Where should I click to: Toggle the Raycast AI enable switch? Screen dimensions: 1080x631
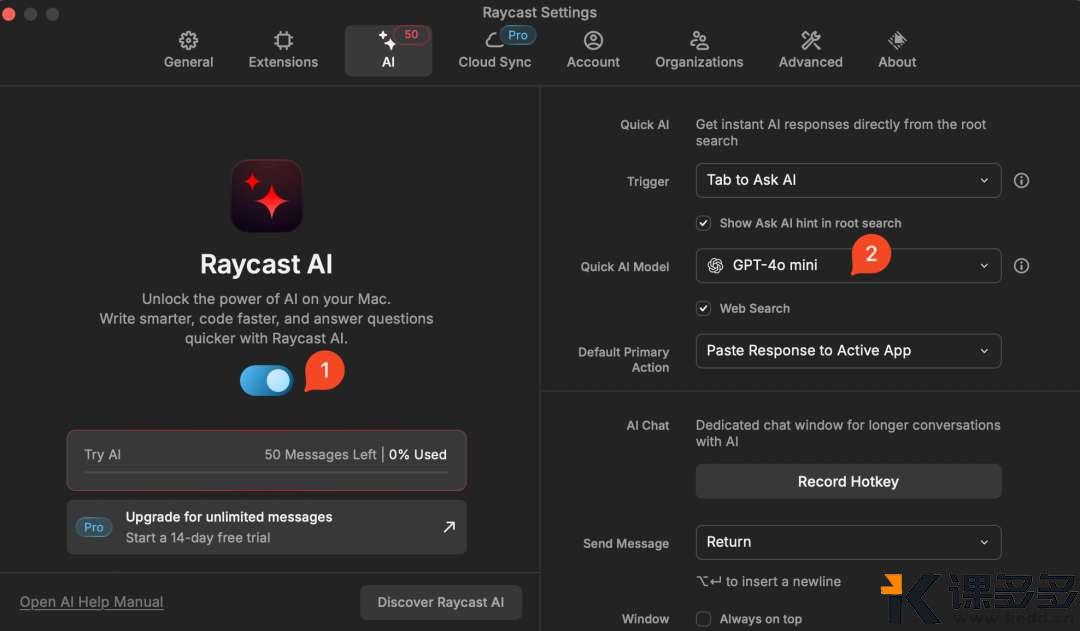(x=267, y=380)
